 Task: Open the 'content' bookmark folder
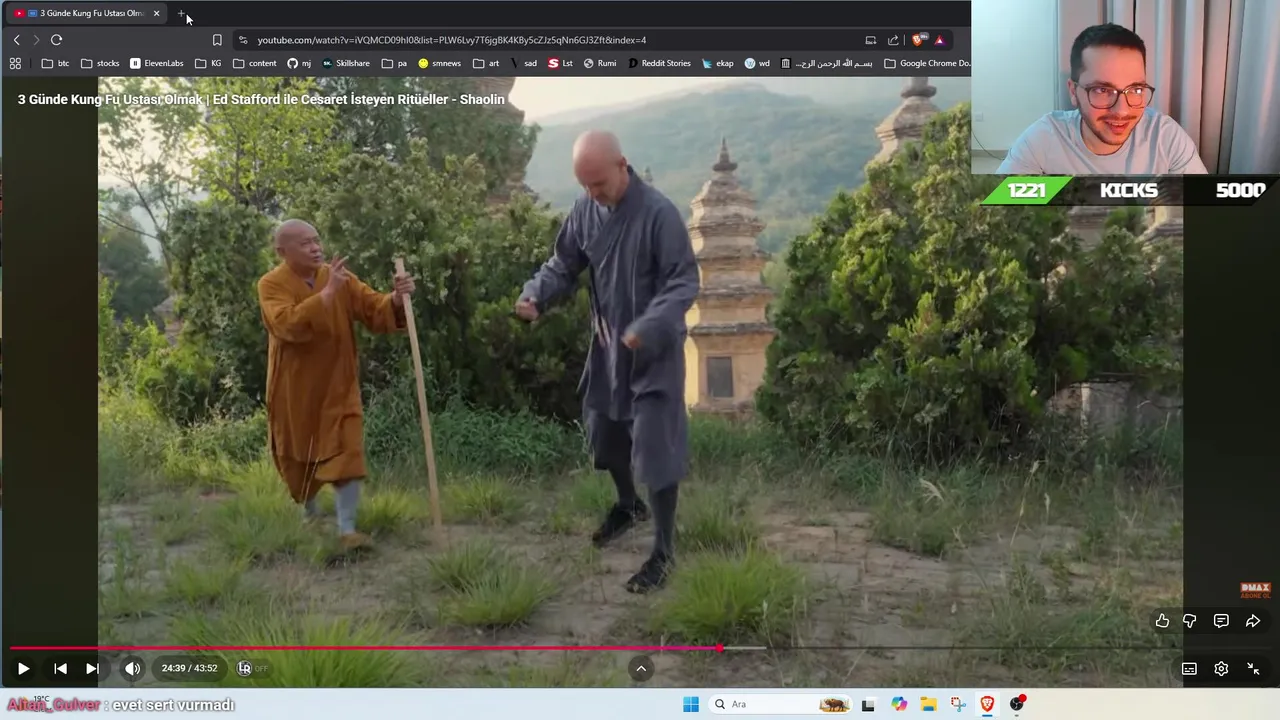255,63
